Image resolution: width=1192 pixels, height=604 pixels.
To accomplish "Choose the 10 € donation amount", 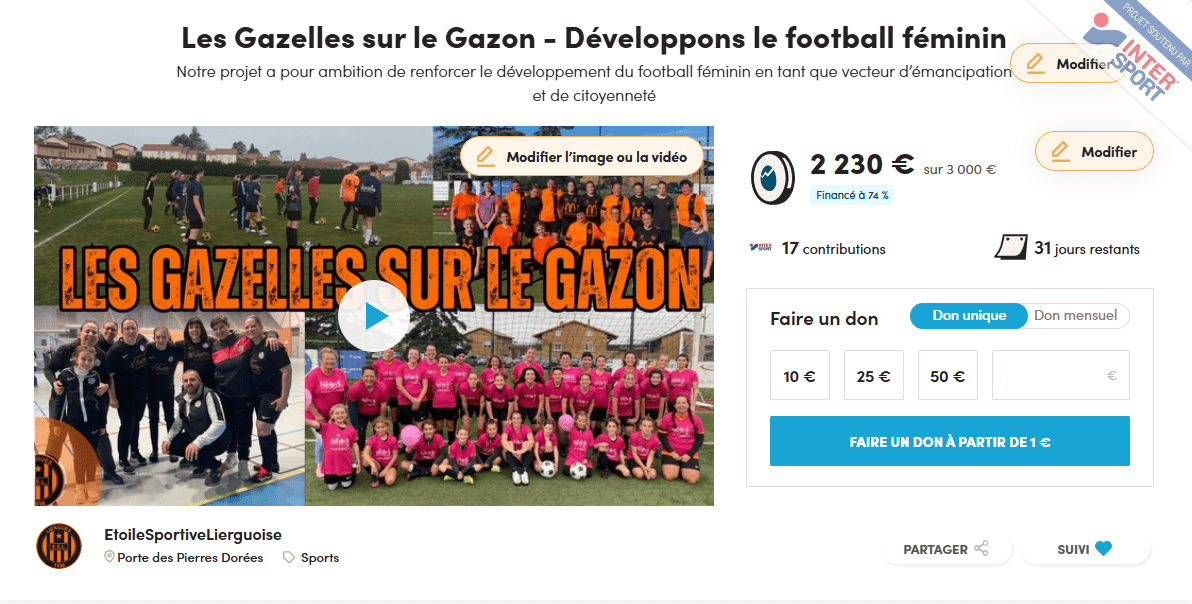I will point(800,375).
